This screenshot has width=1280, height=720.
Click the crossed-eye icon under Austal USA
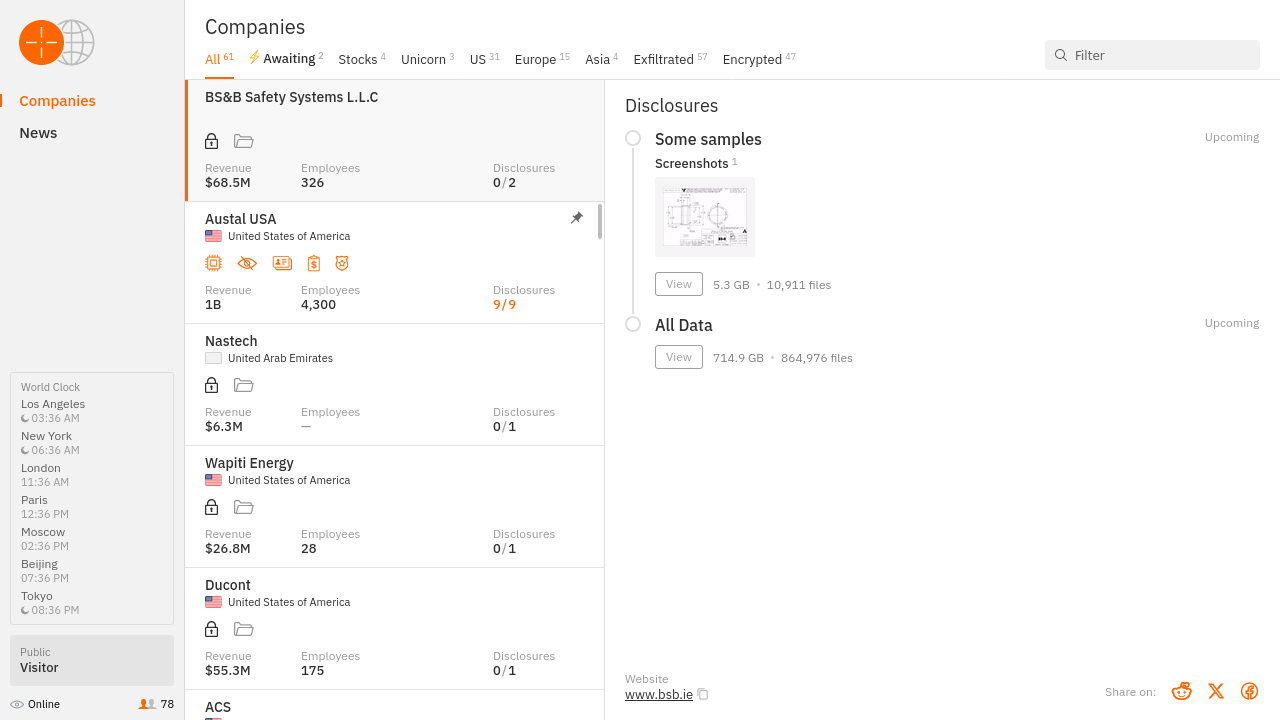tap(247, 263)
